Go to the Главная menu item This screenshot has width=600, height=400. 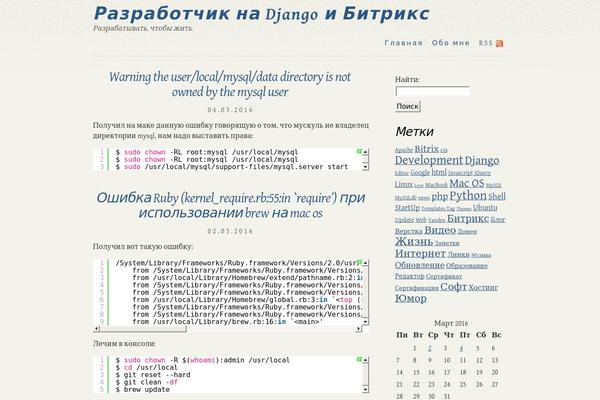403,43
